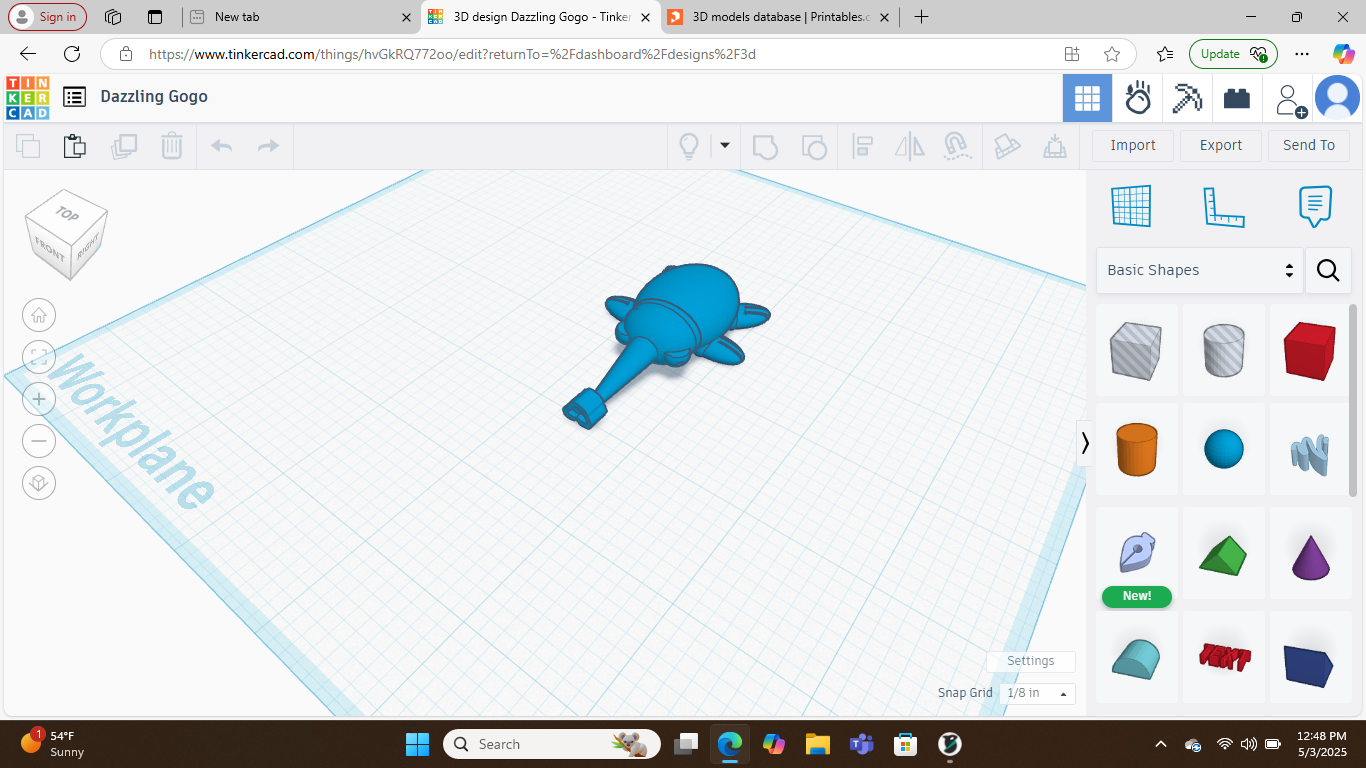1366x768 pixels.
Task: Click the Home view button
Action: [39, 315]
